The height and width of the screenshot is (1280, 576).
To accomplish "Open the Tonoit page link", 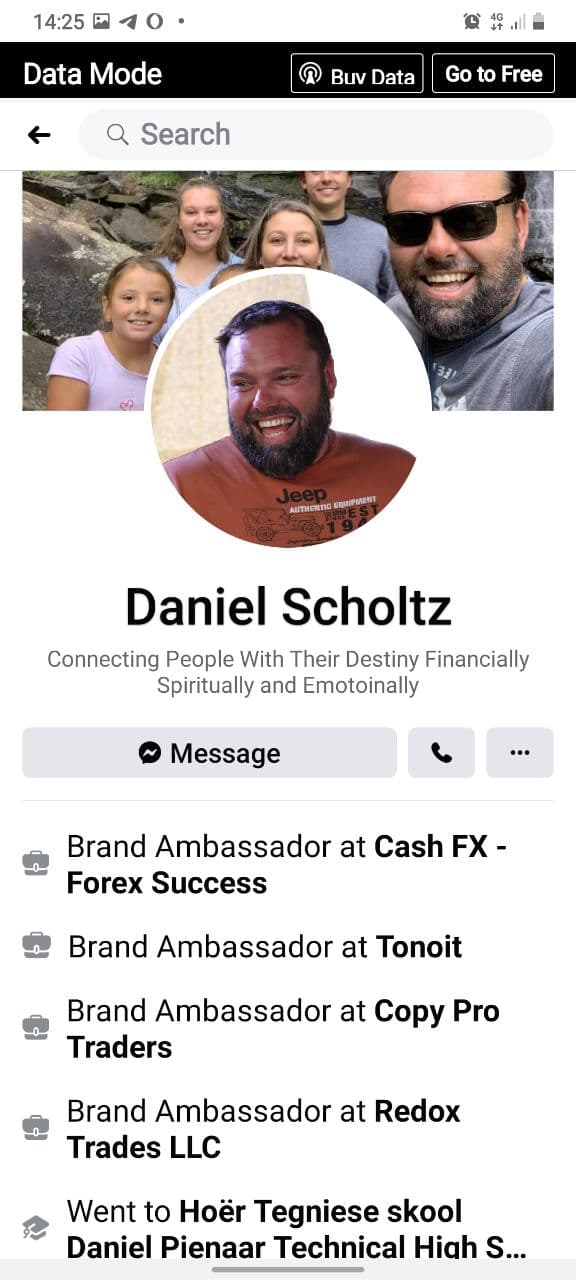I will pos(418,946).
